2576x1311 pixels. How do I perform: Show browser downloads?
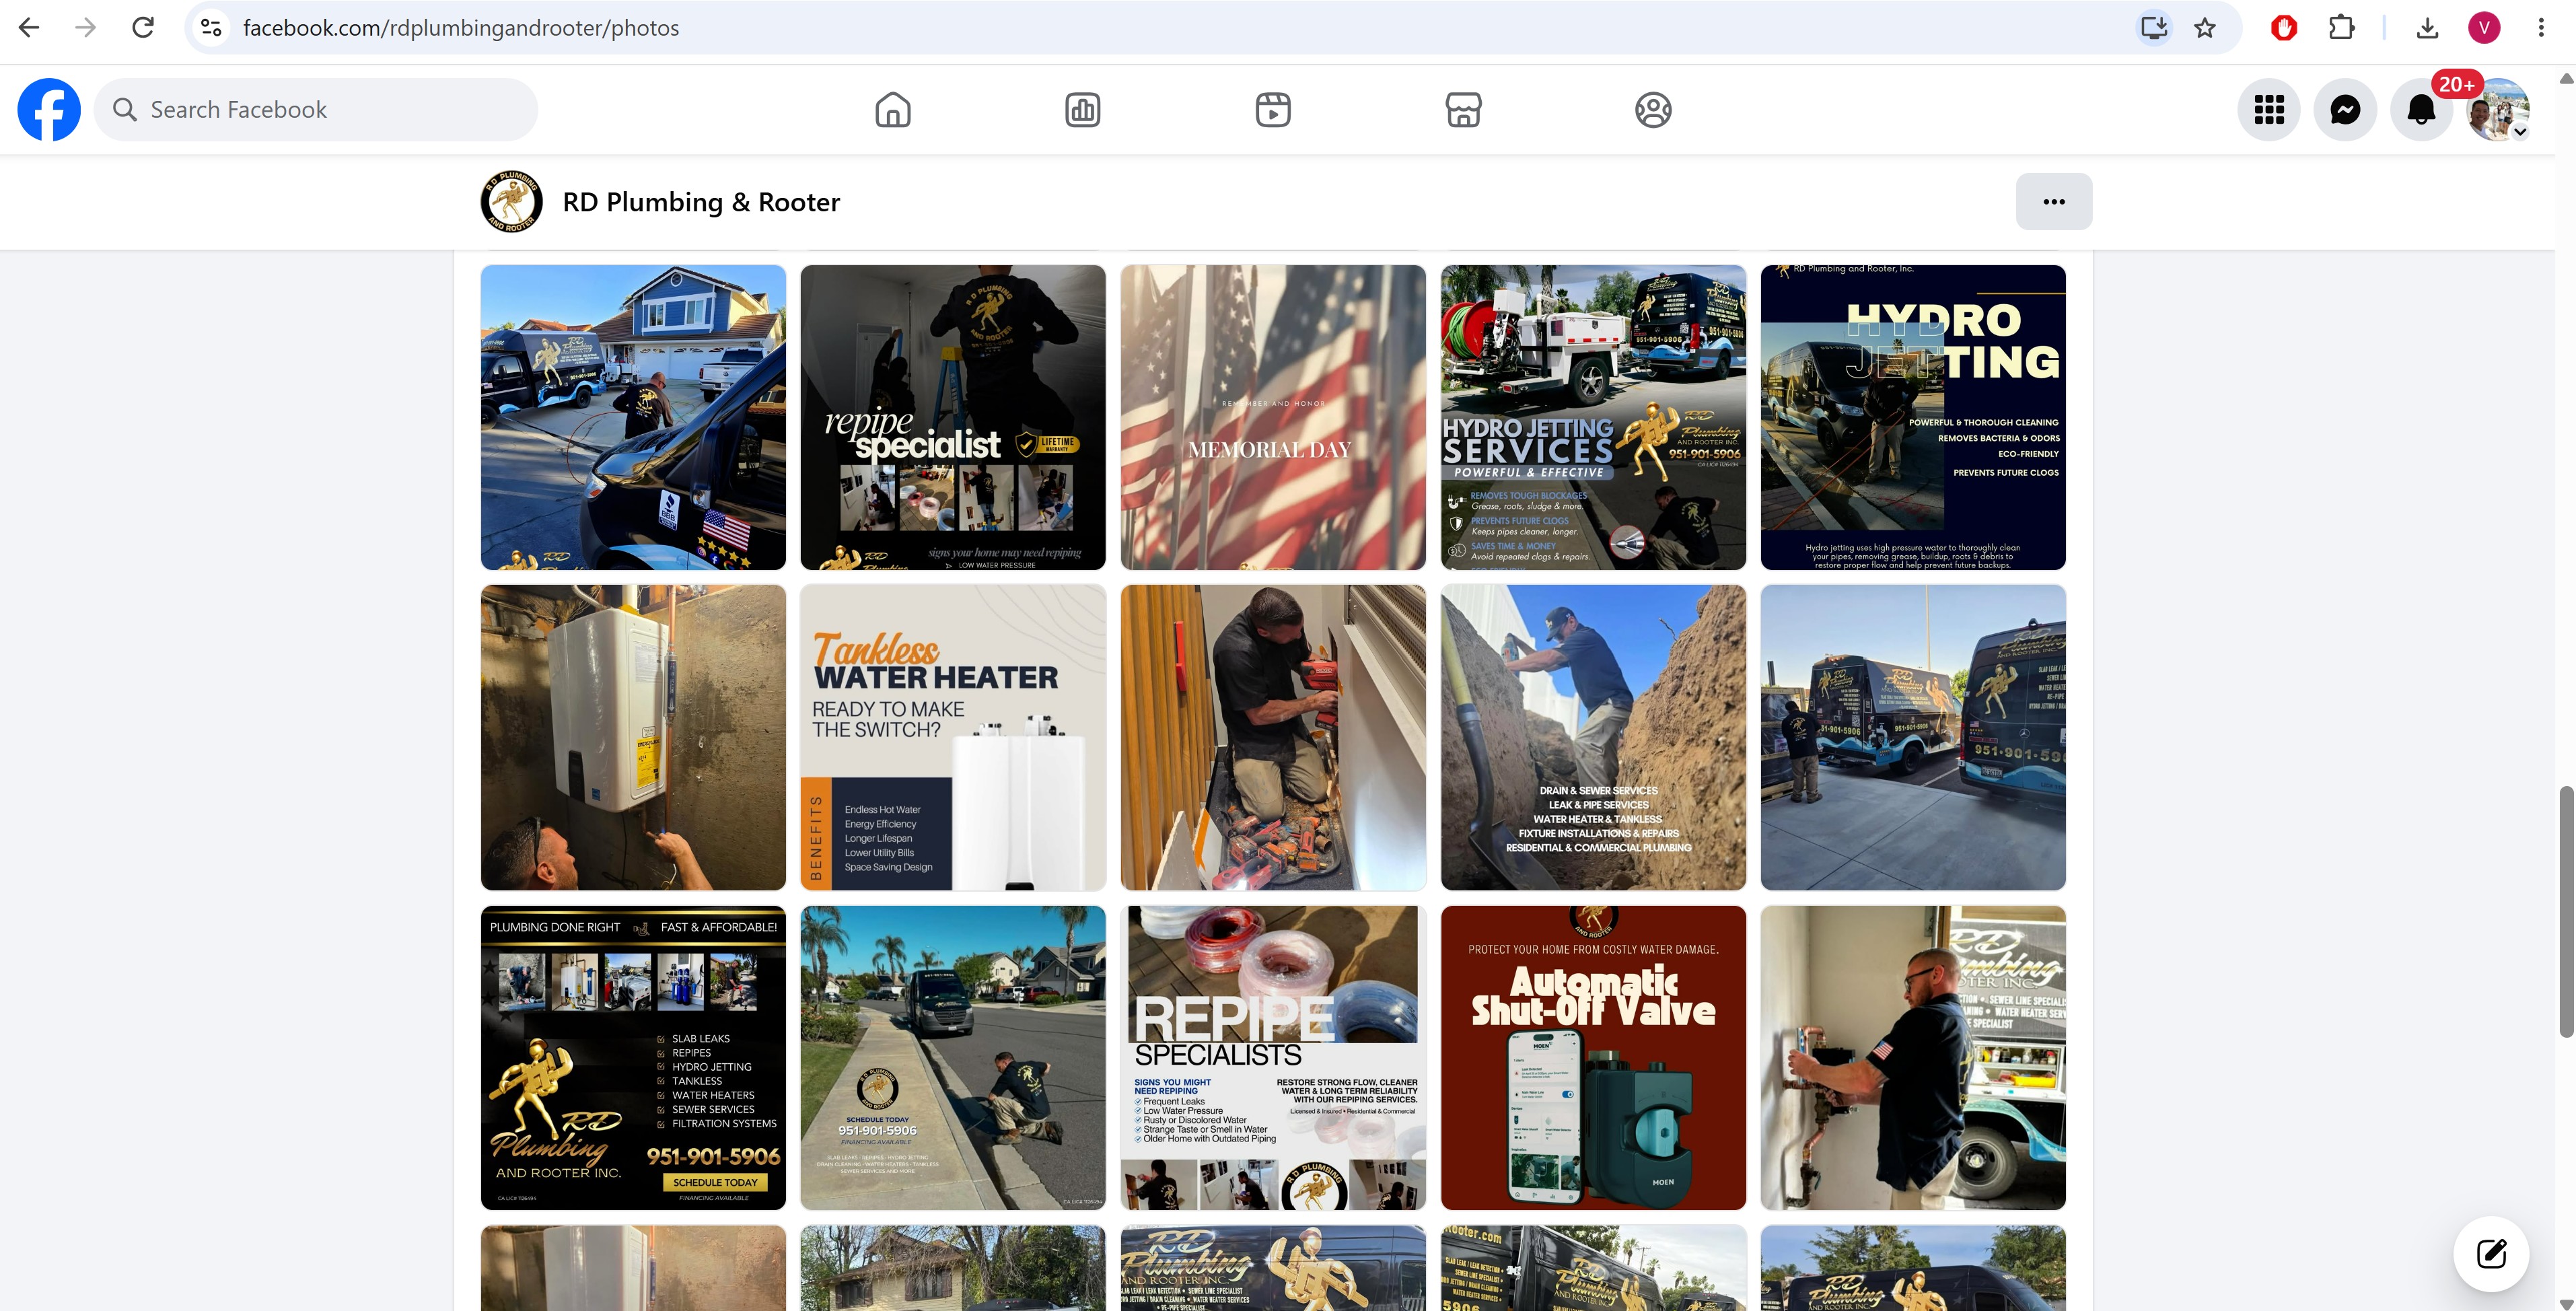click(2427, 28)
